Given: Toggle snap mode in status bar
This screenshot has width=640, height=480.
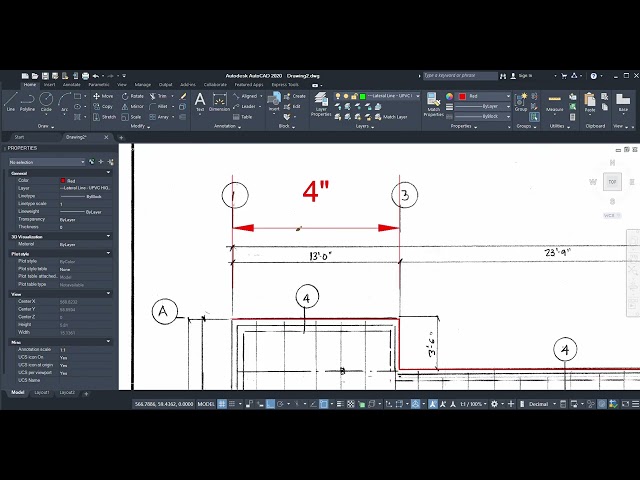Looking at the screenshot, I should 232,404.
